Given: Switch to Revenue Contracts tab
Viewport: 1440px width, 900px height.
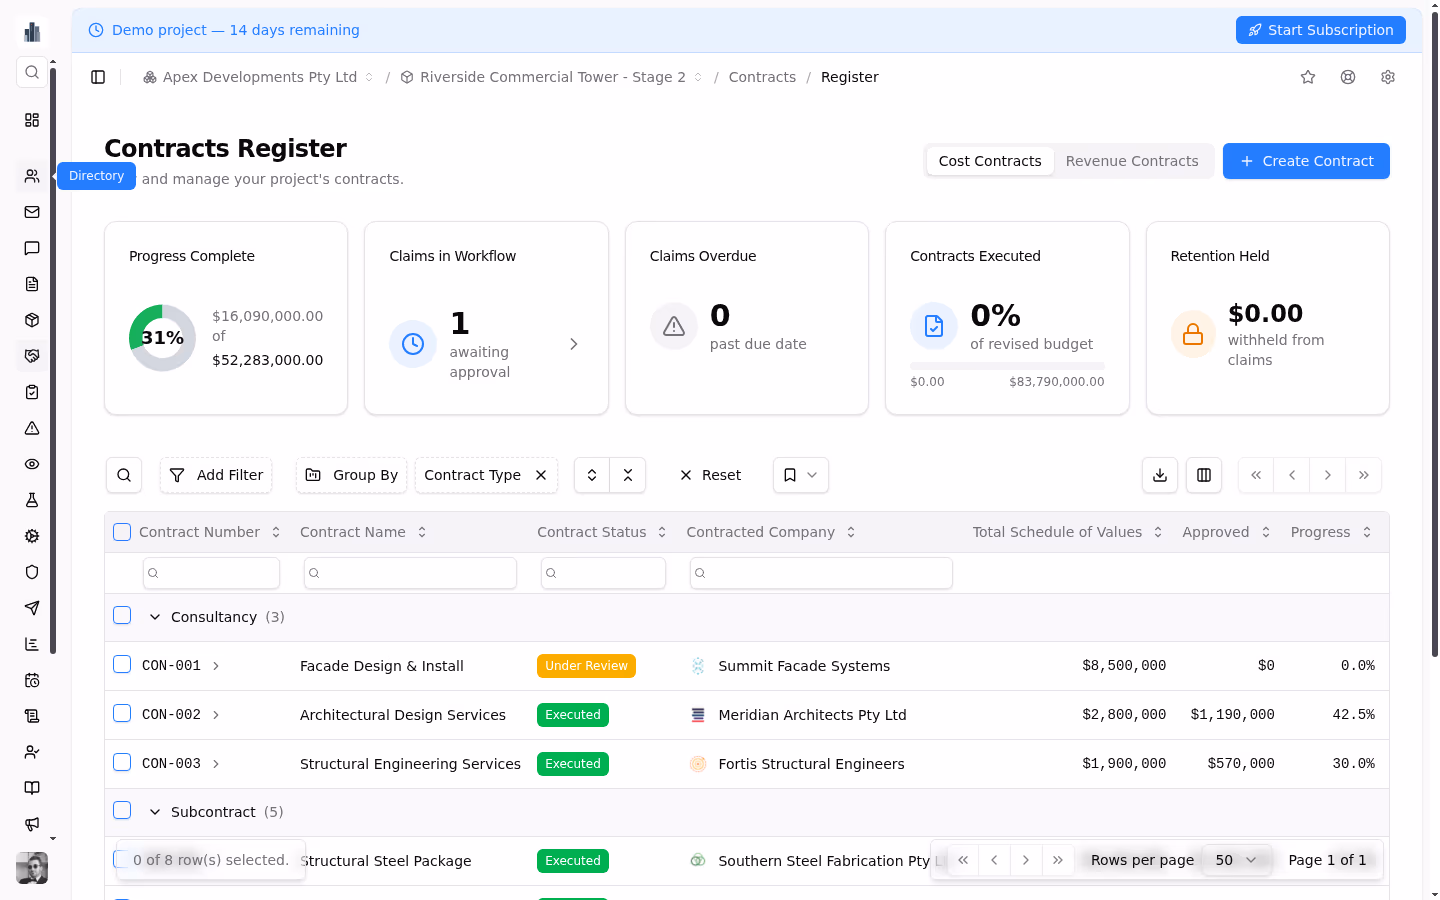Looking at the screenshot, I should coord(1131,161).
